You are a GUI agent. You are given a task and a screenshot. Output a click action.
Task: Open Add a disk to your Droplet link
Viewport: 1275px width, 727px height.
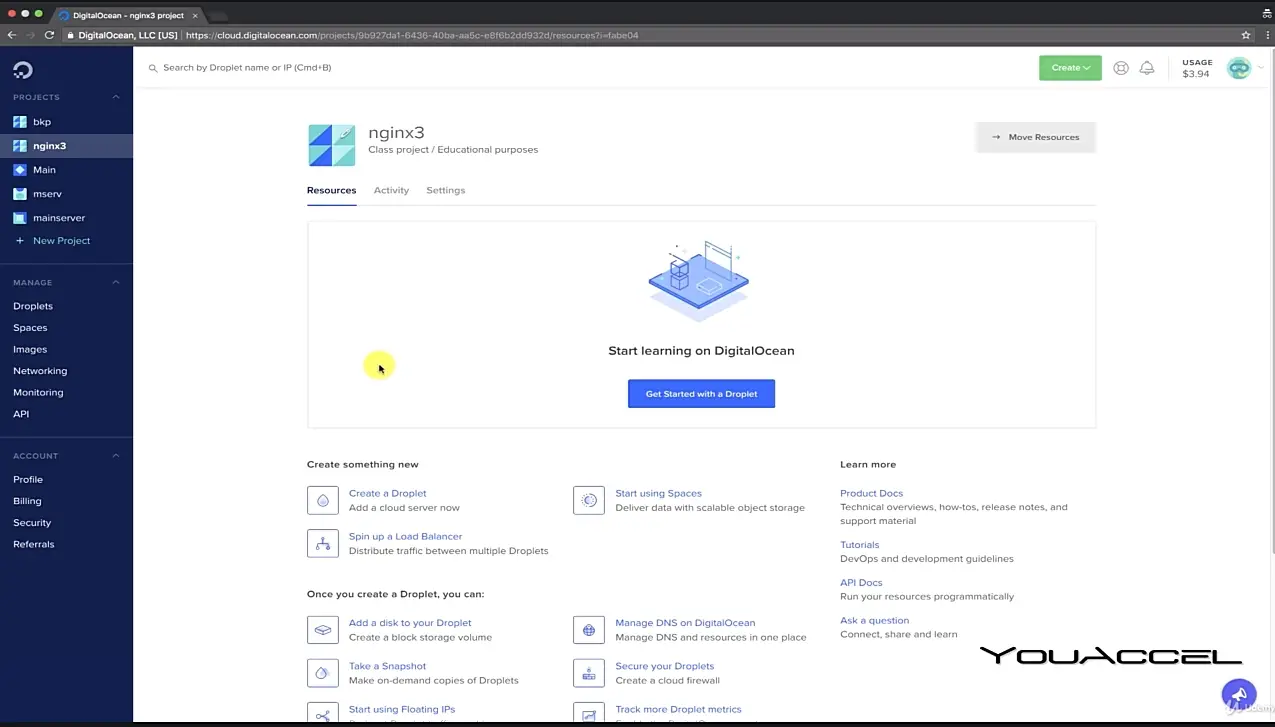coord(410,623)
